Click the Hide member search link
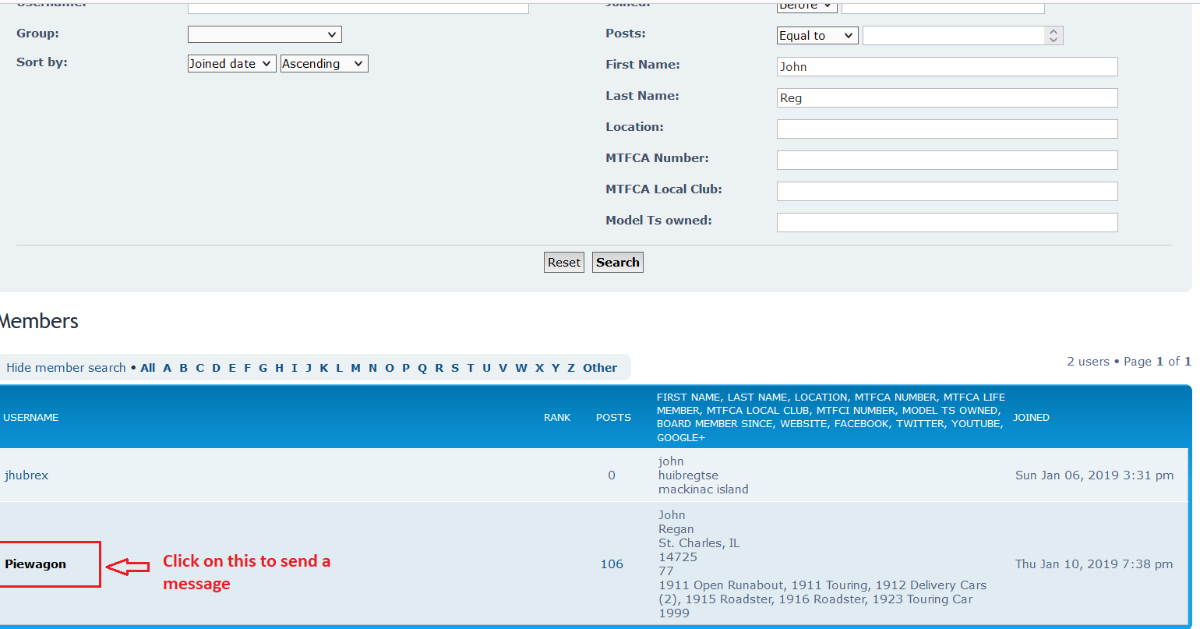 [66, 368]
